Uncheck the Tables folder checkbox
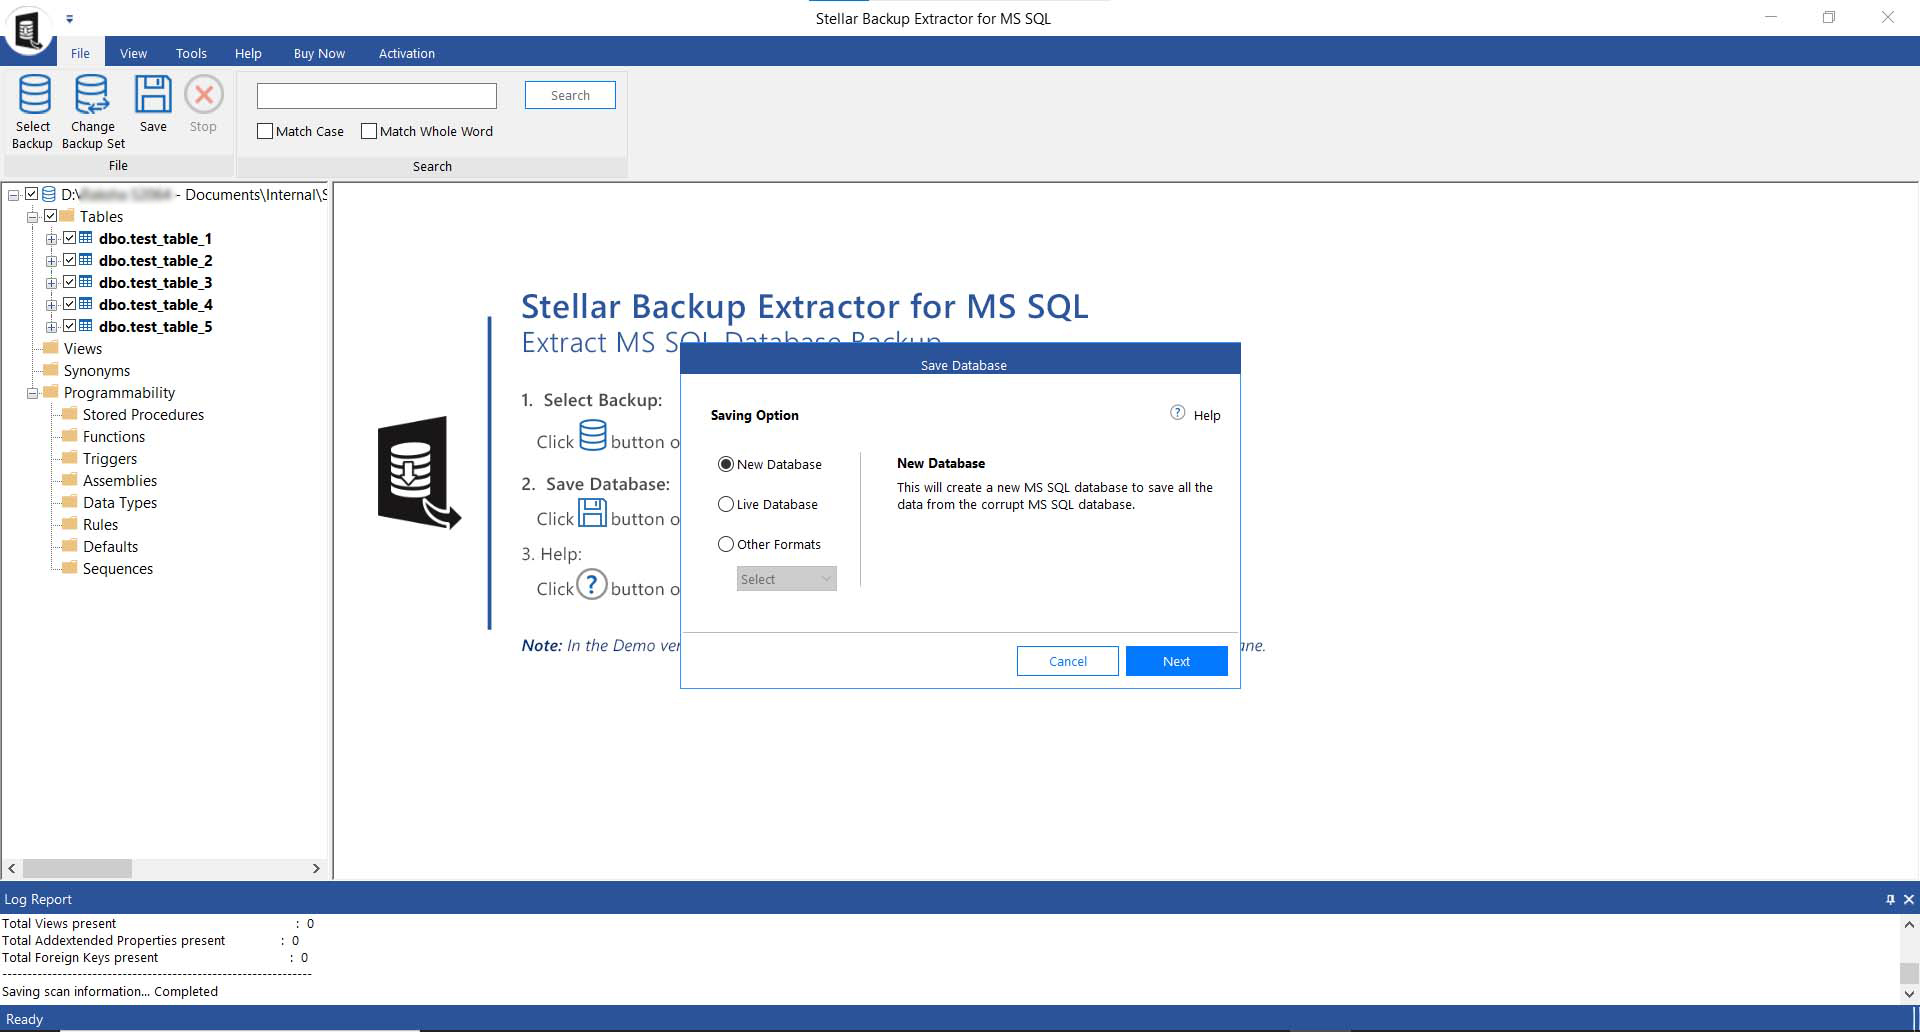 (50, 216)
